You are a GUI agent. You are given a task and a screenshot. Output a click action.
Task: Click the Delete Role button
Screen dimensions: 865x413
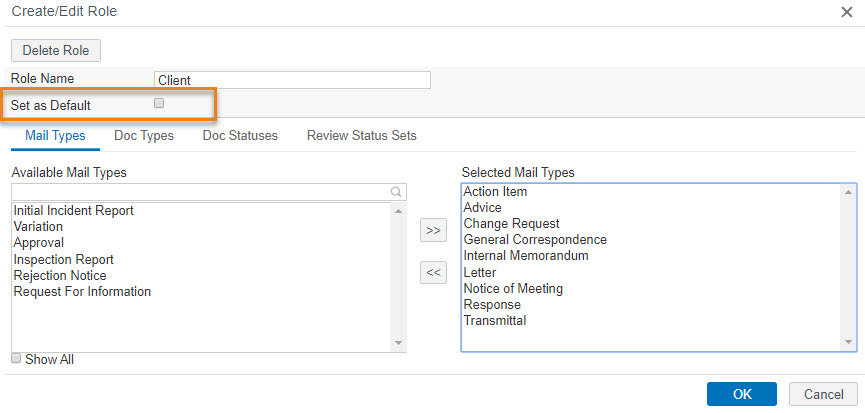click(56, 50)
